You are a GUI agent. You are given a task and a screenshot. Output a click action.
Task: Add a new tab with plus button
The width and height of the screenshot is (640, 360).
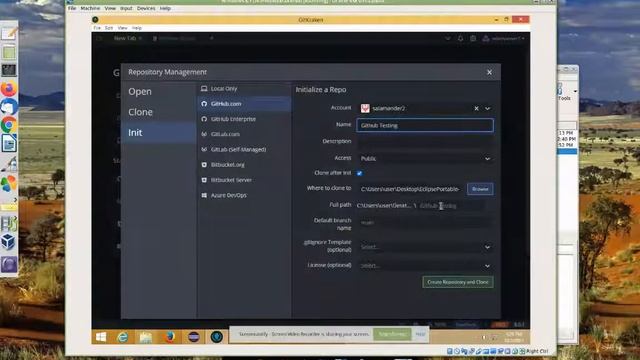point(211,38)
